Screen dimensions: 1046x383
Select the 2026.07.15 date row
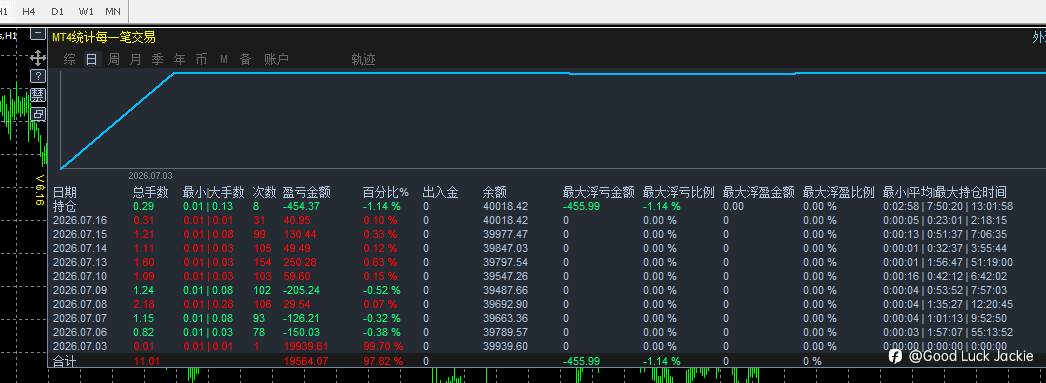80,234
